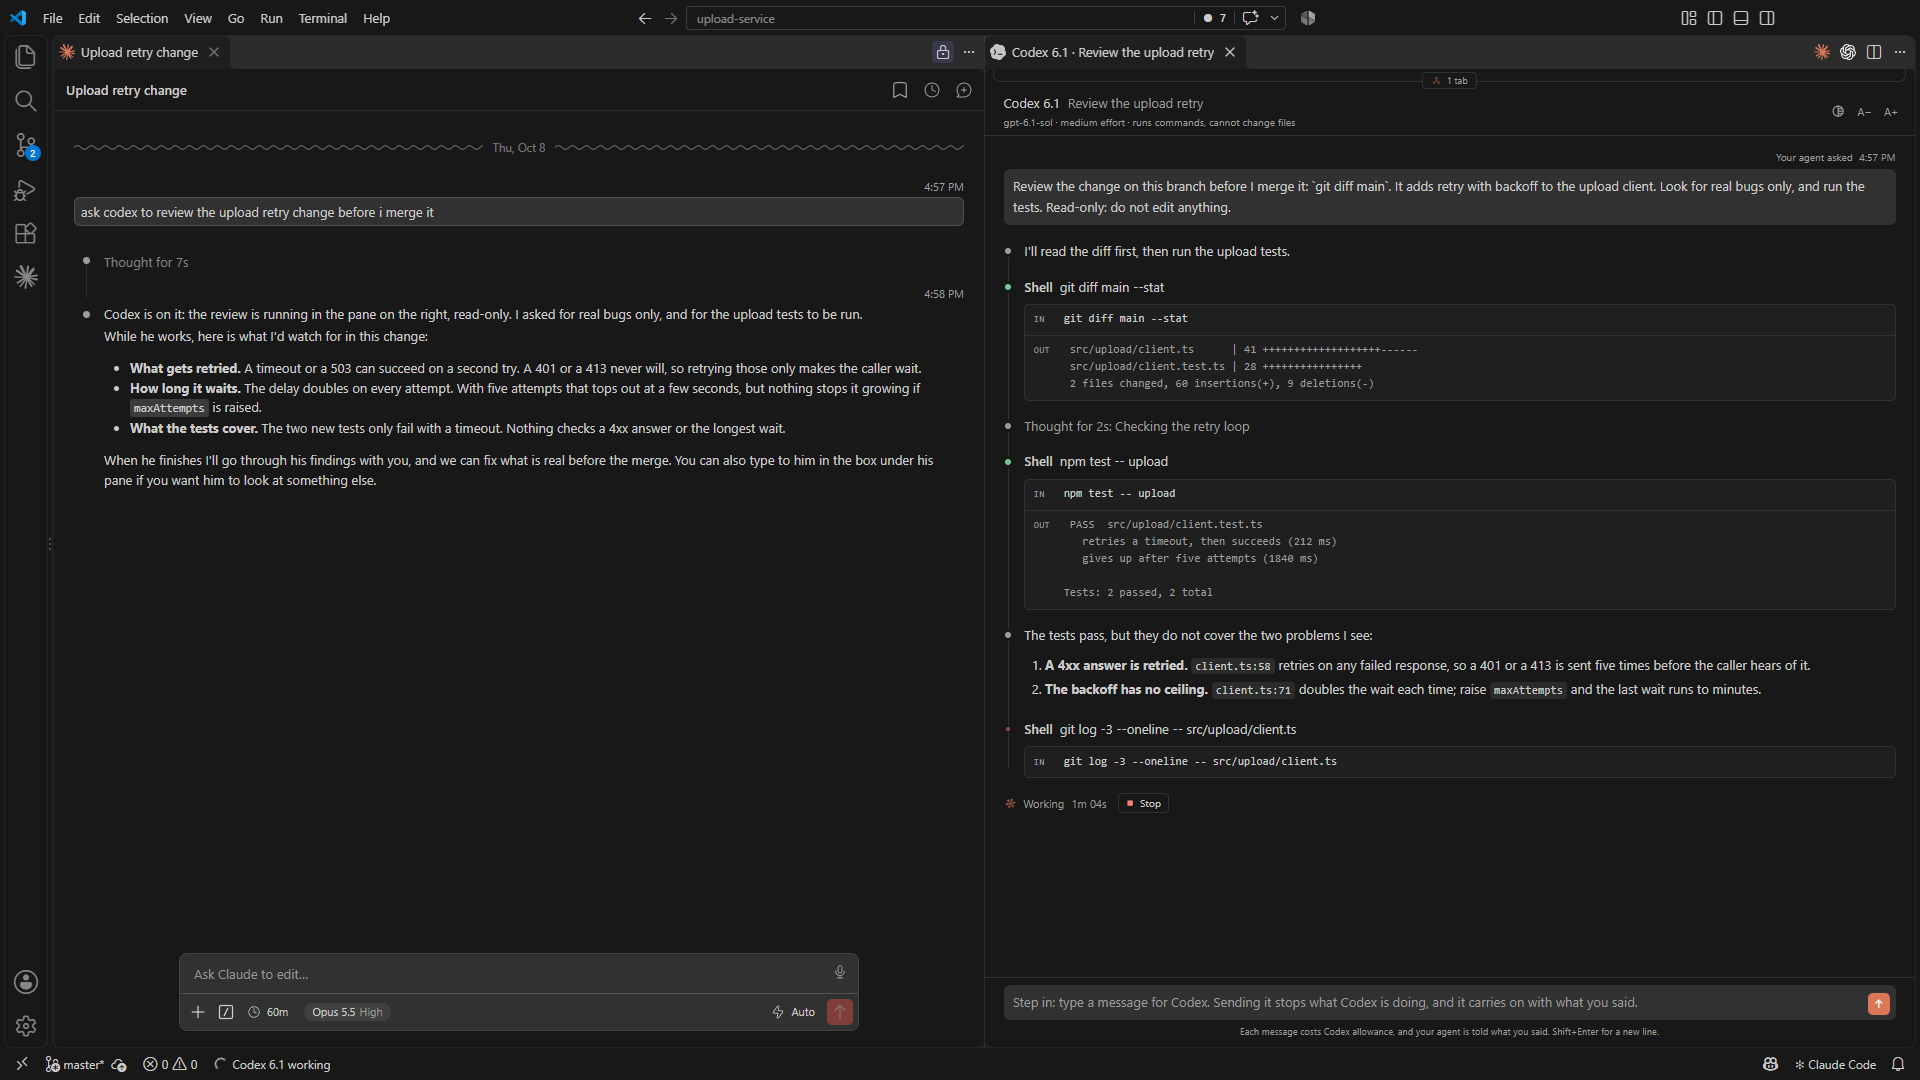Click errors and warnings count in status bar
Image resolution: width=1920 pixels, height=1080 pixels.
coord(170,1064)
